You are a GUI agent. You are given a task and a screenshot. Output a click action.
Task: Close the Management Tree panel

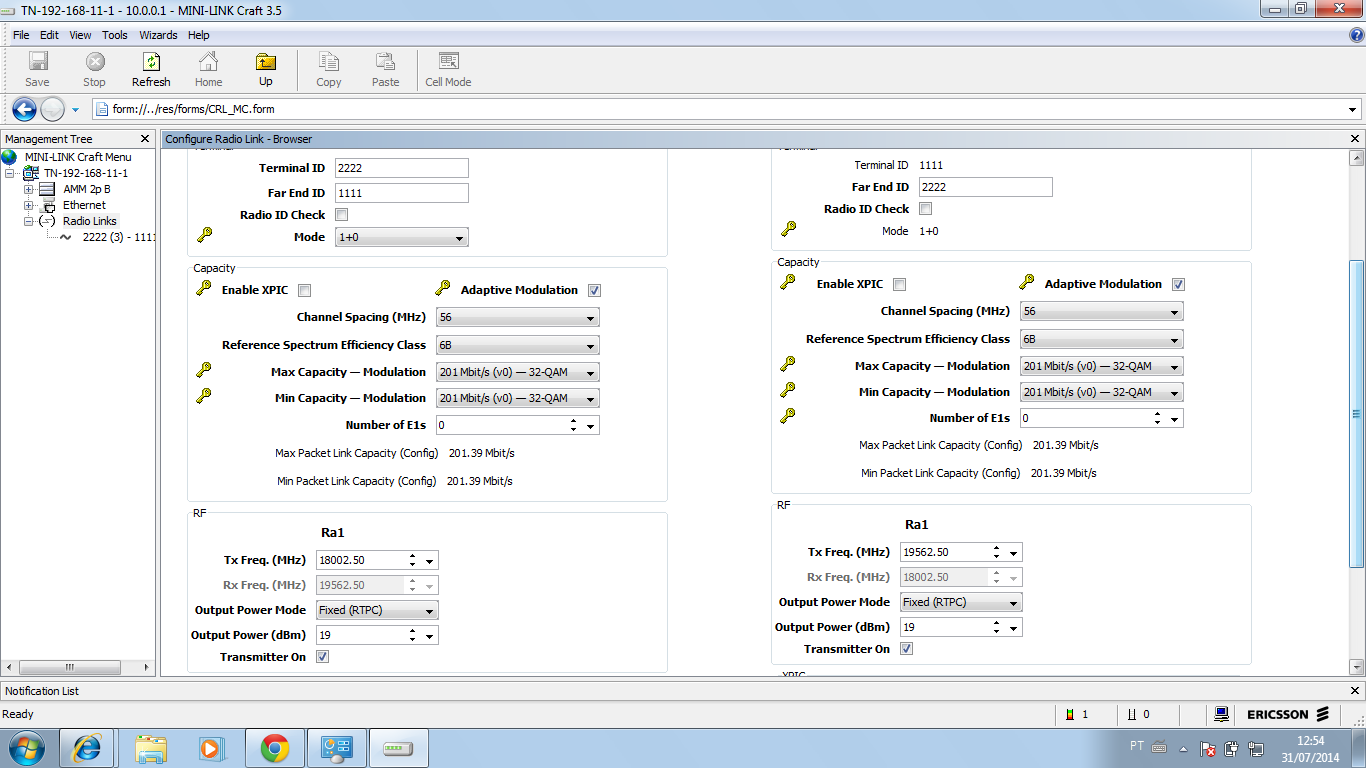tap(145, 139)
